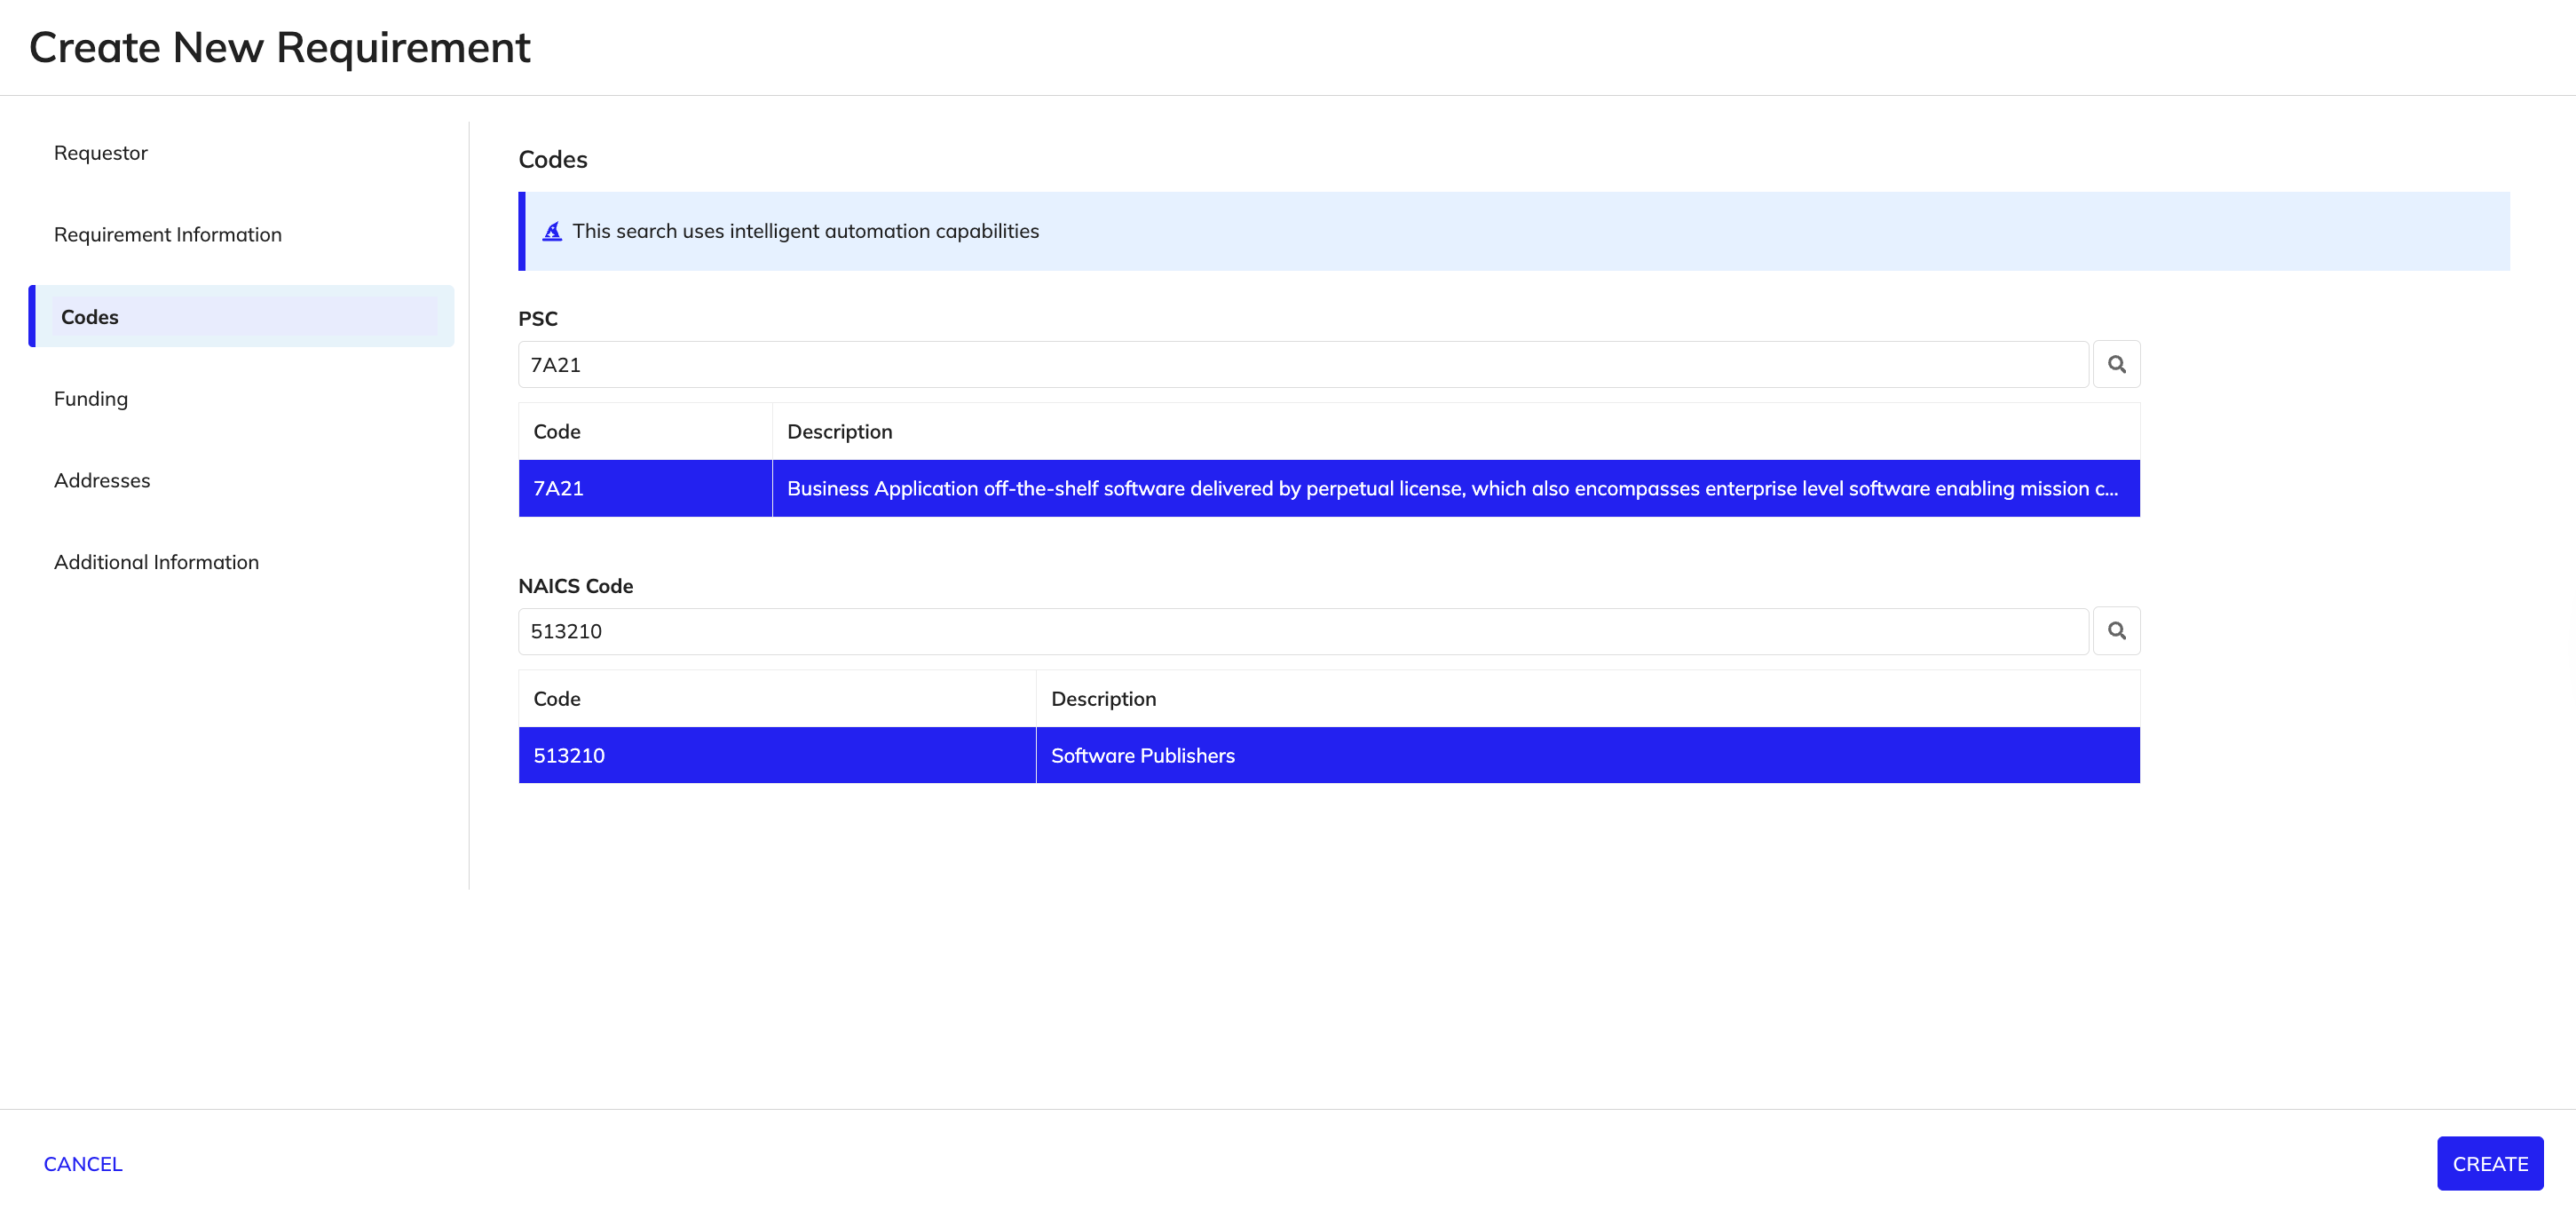Viewport: 2576px width, 1211px height.
Task: Select the 7A21 code cell
Action: [x=645, y=489]
